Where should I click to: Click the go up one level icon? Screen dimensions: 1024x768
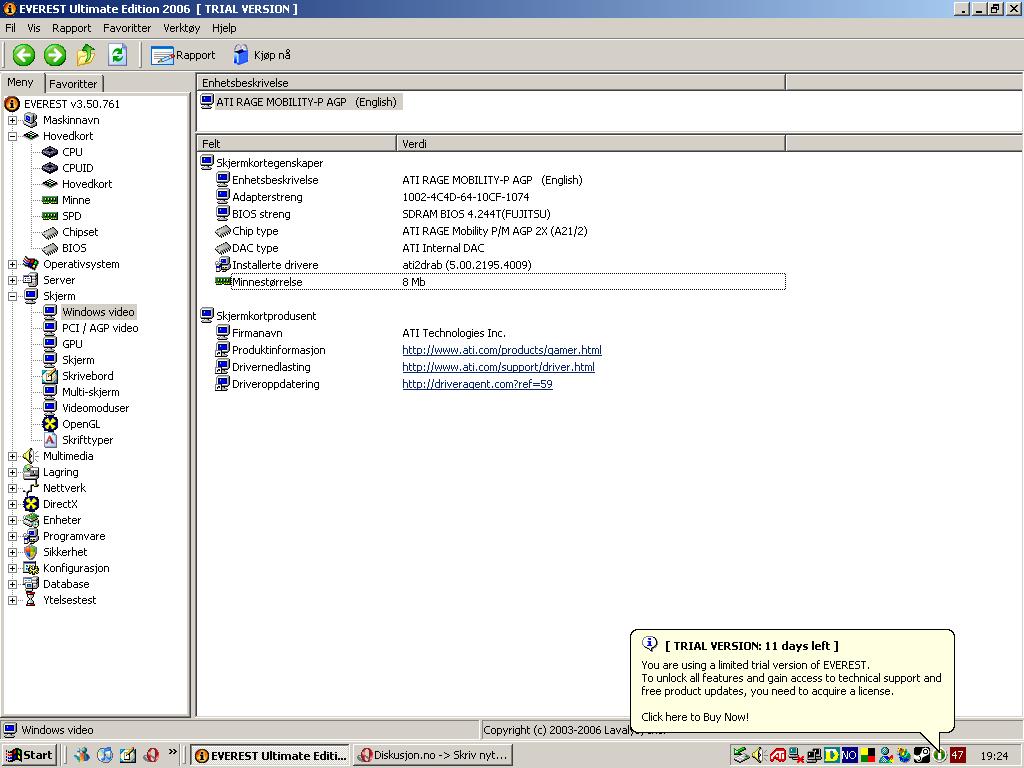point(86,55)
